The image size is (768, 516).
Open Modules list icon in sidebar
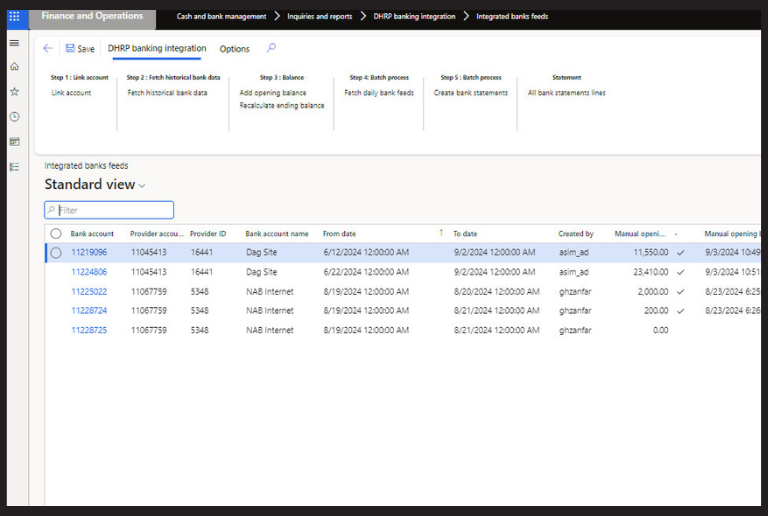click(15, 167)
